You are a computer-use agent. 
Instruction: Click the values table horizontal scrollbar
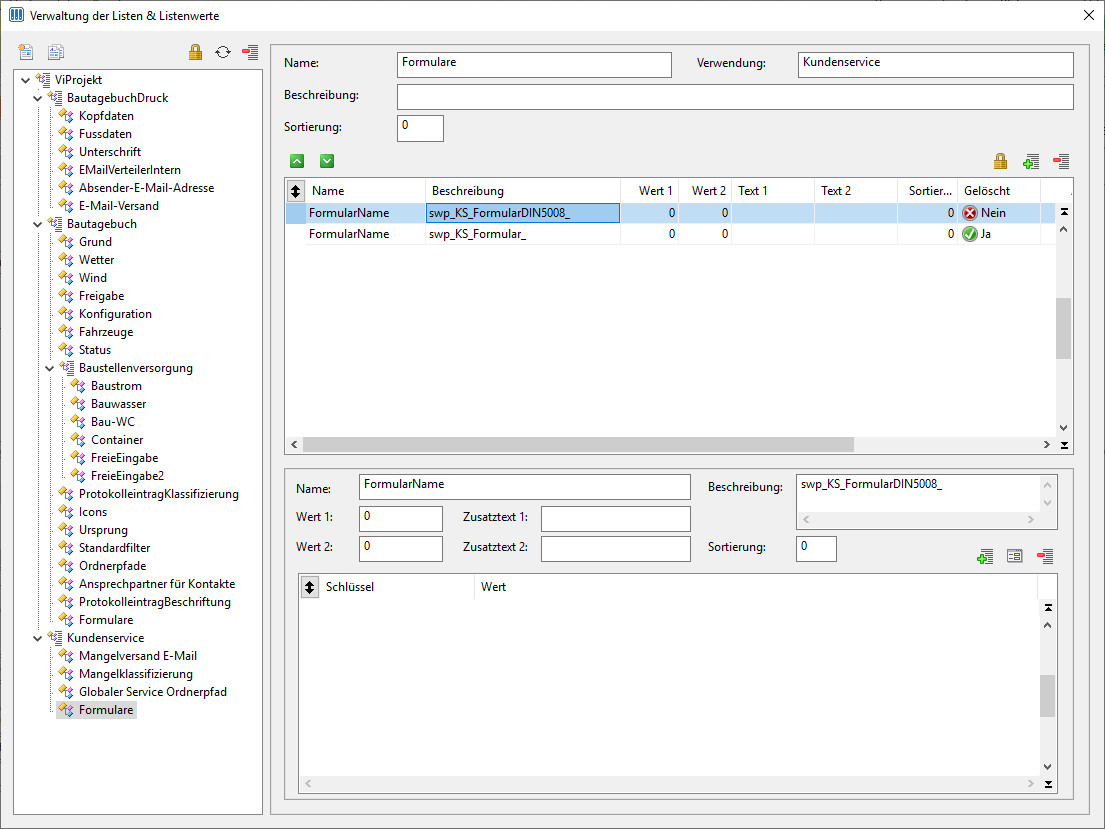click(x=578, y=445)
